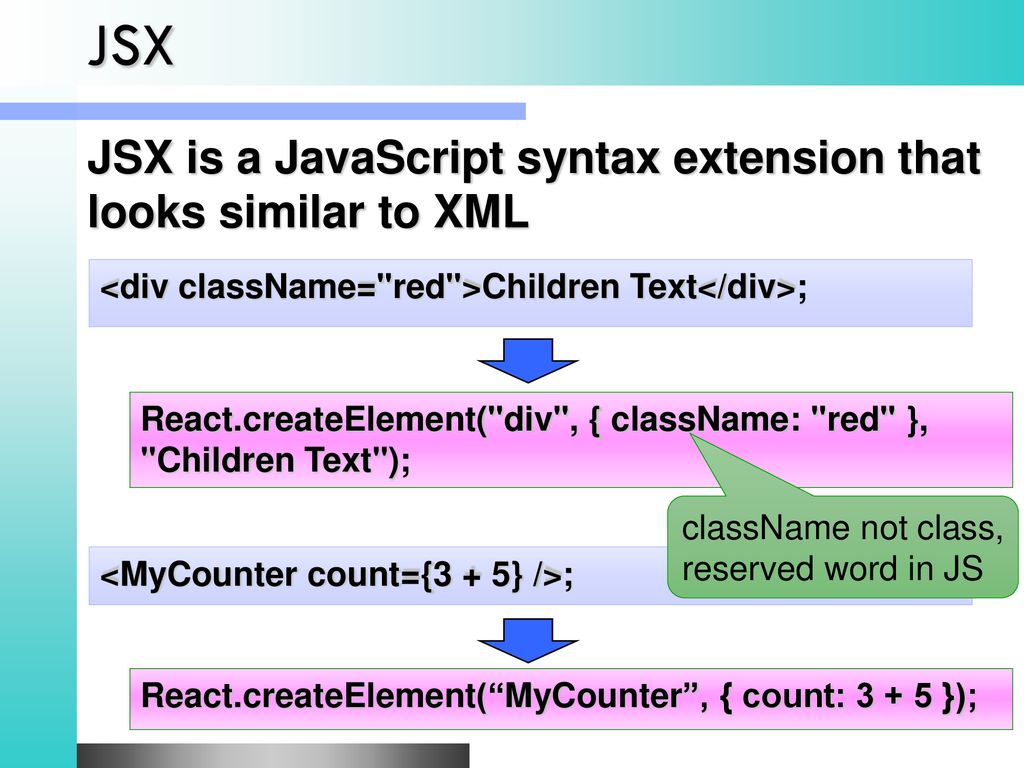Click the 'reserved word in JS' callout line
The width and height of the screenshot is (1024, 768).
832,568
